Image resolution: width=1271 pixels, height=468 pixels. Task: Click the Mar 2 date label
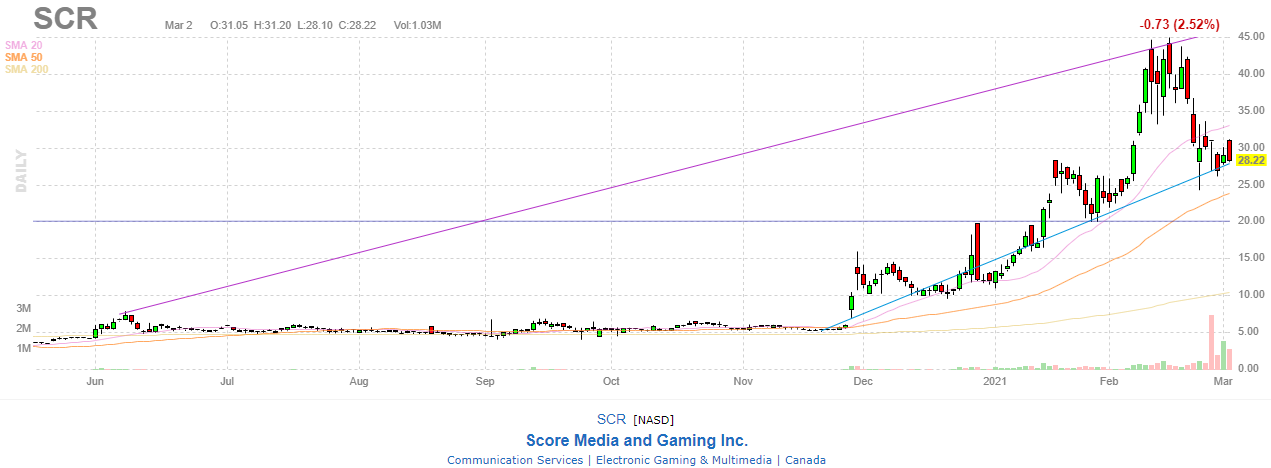178,24
